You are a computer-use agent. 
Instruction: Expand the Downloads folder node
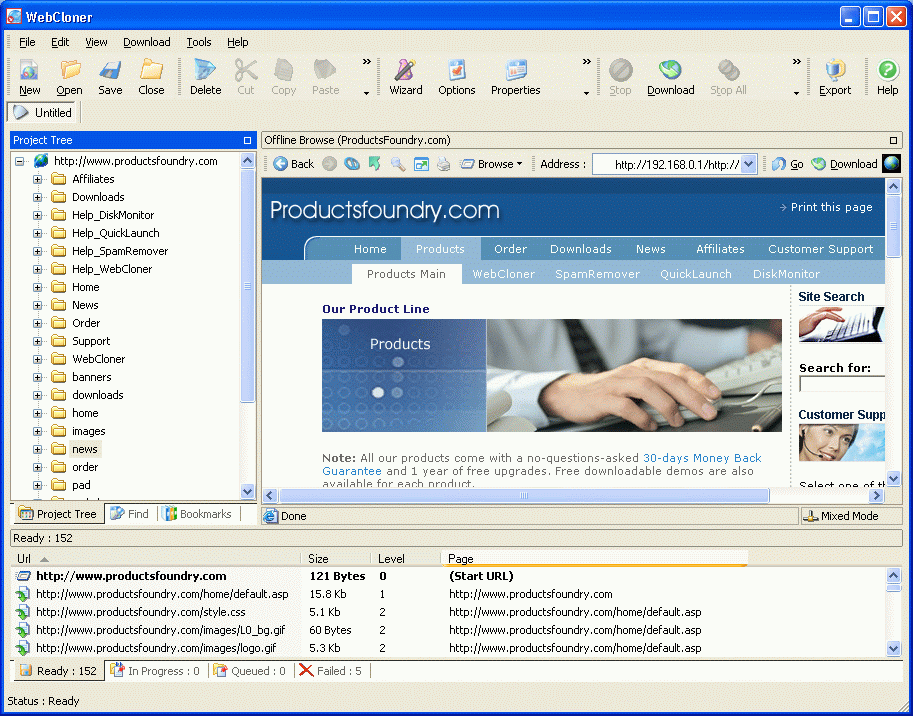click(x=37, y=197)
